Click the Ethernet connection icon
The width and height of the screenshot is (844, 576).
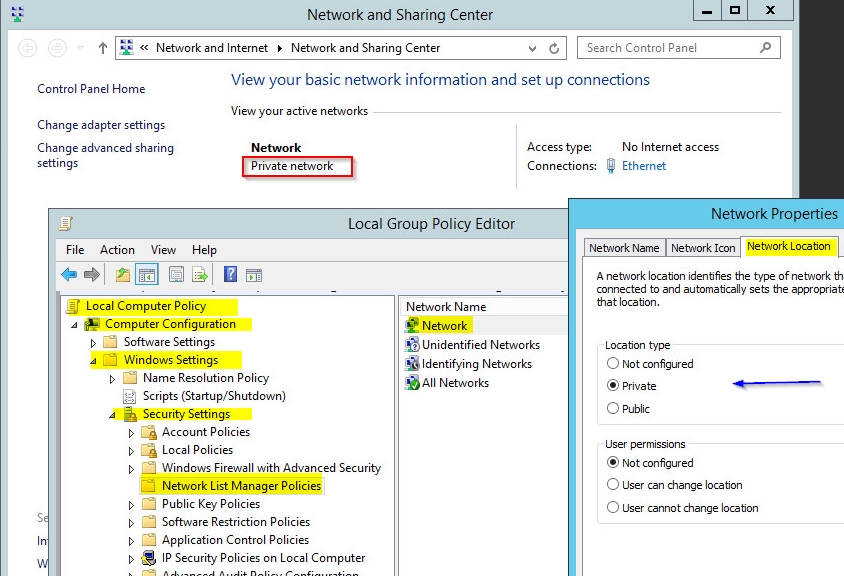(x=610, y=166)
